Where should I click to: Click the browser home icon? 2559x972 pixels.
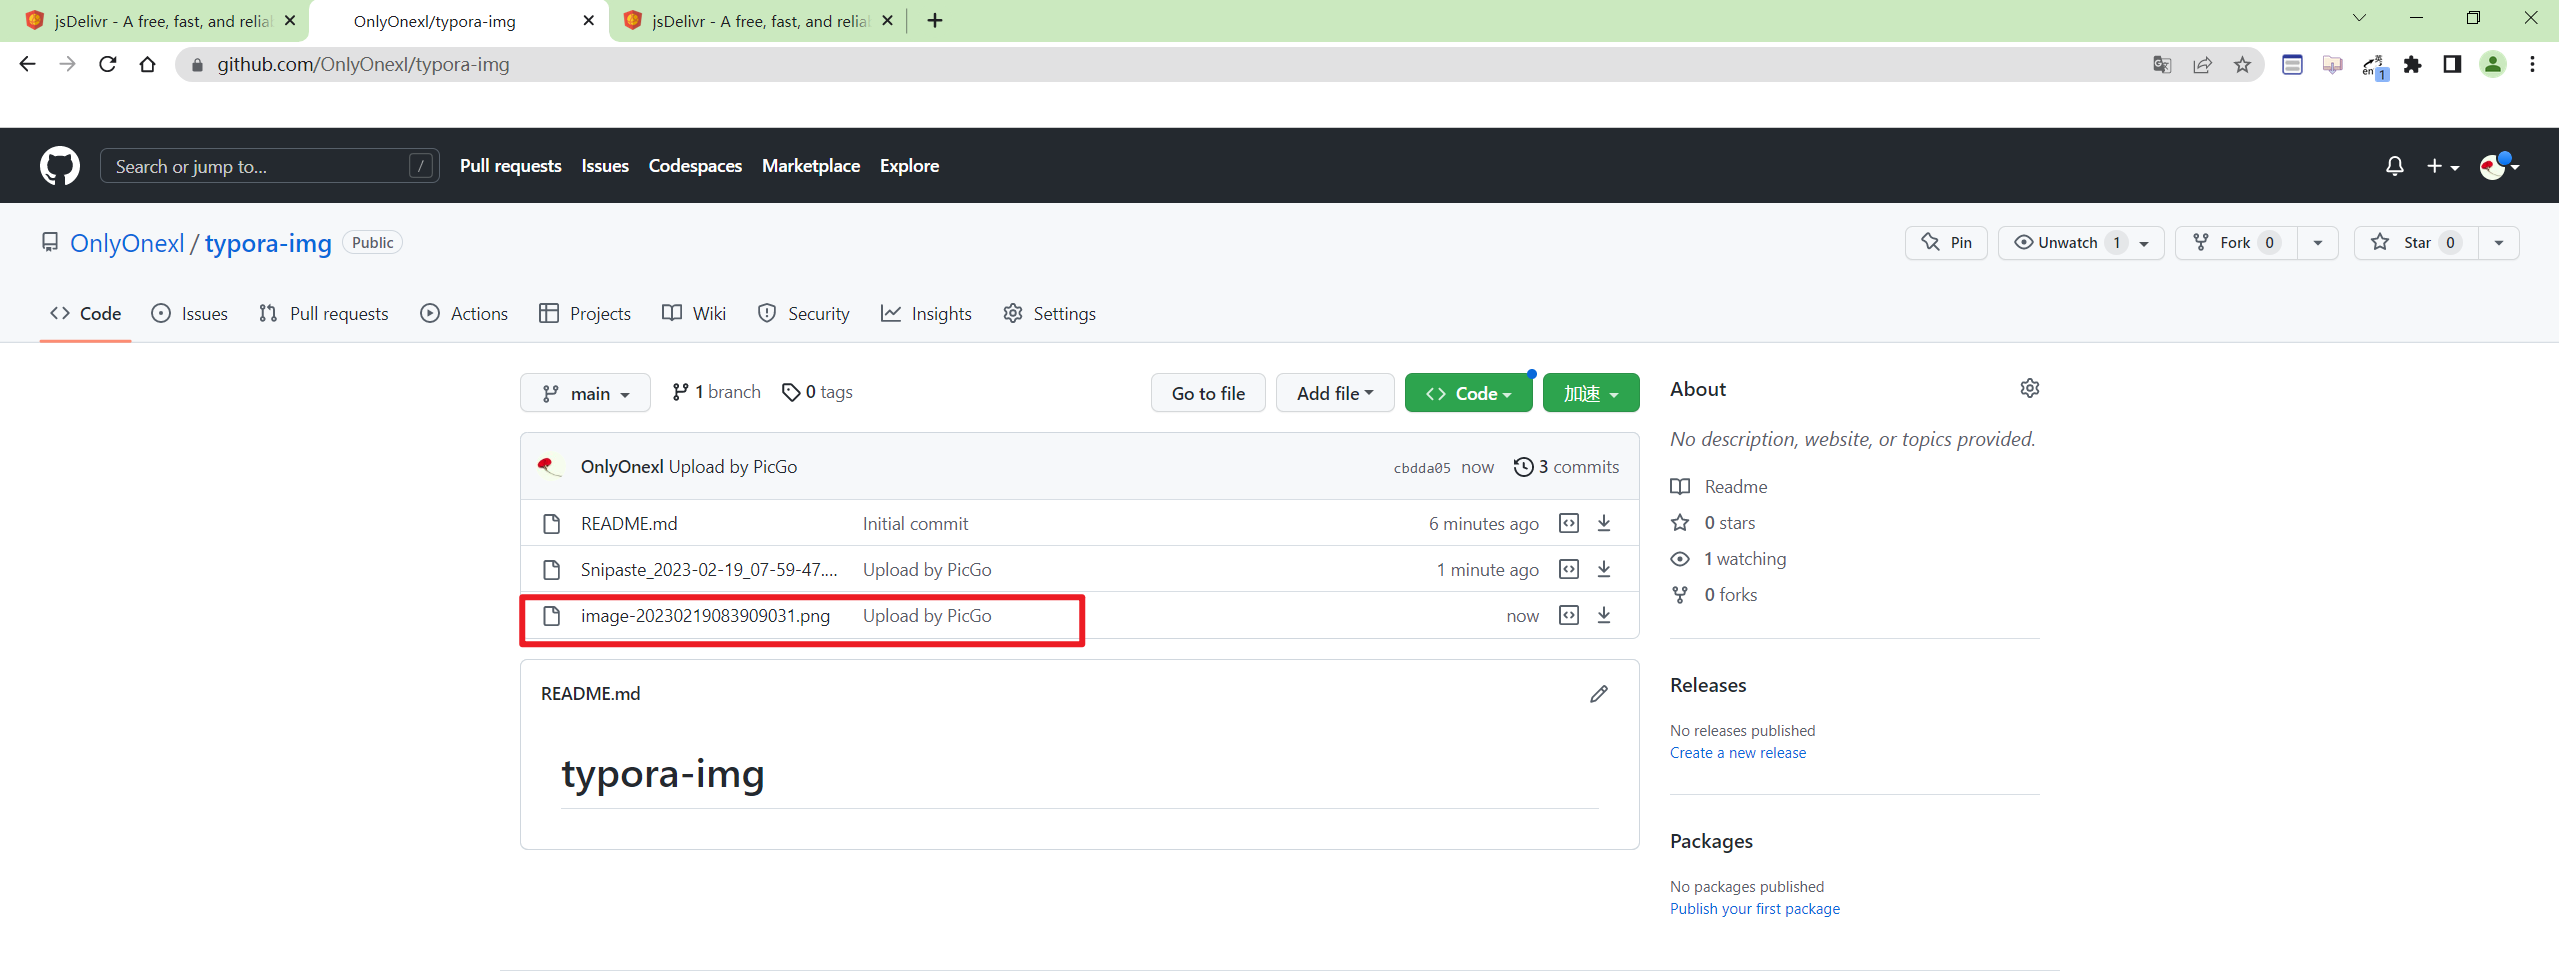[x=147, y=64]
